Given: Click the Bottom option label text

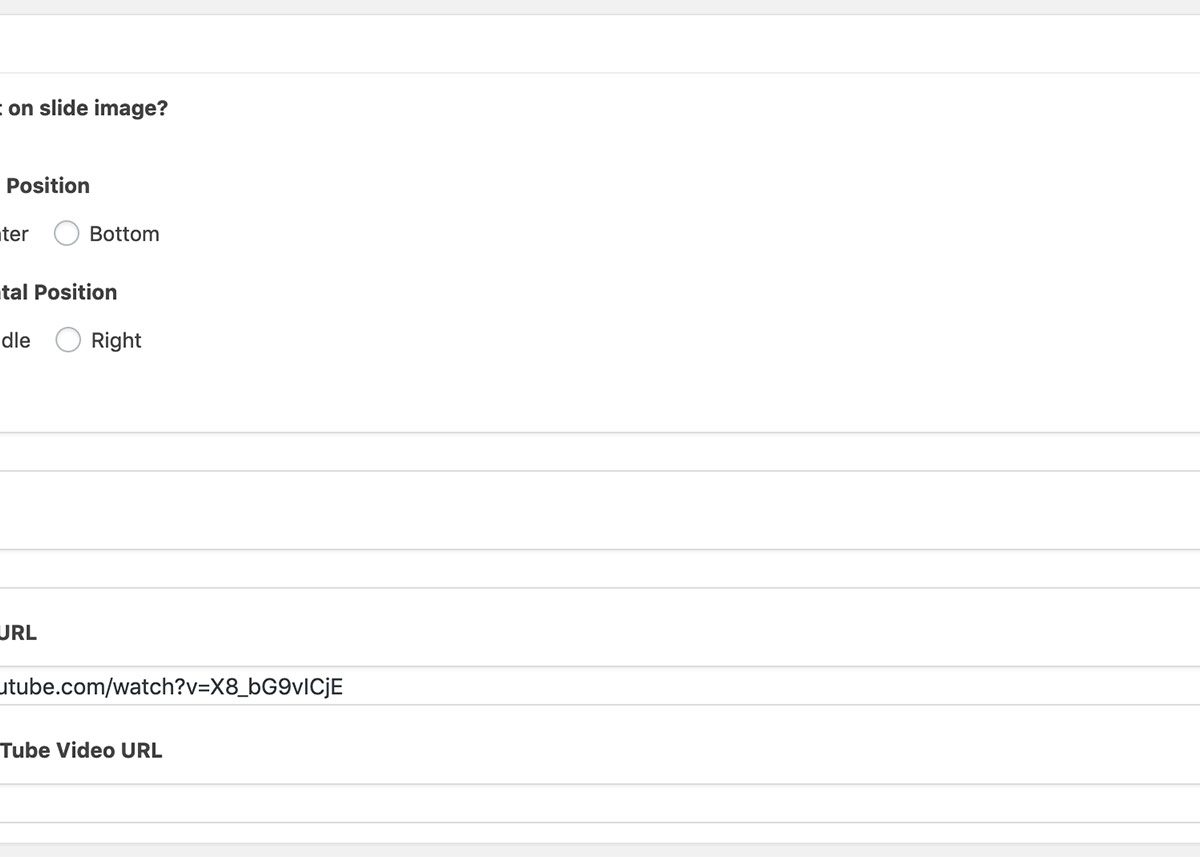Looking at the screenshot, I should click(124, 234).
